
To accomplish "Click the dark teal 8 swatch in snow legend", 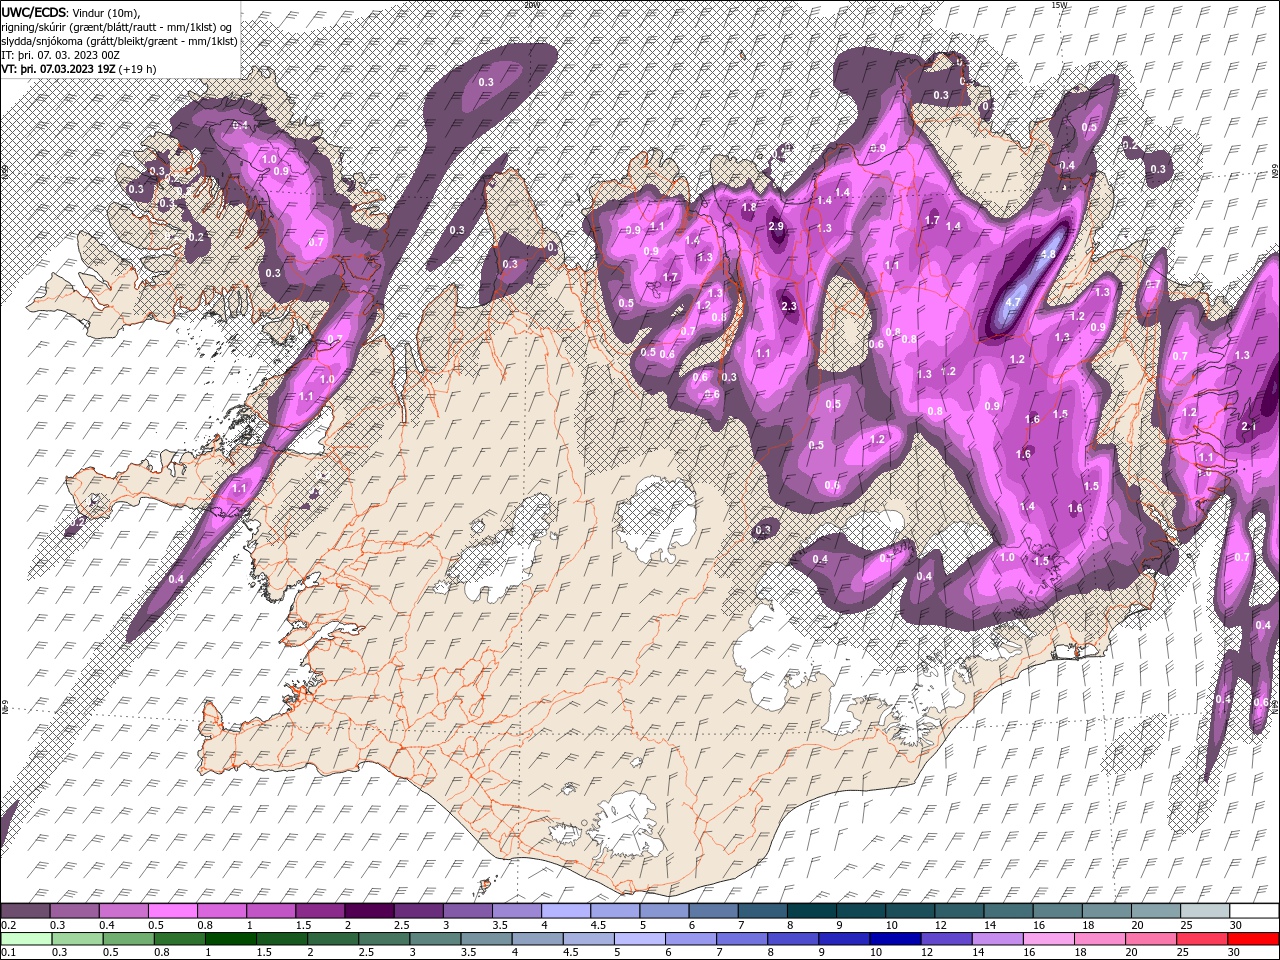I will [x=812, y=911].
